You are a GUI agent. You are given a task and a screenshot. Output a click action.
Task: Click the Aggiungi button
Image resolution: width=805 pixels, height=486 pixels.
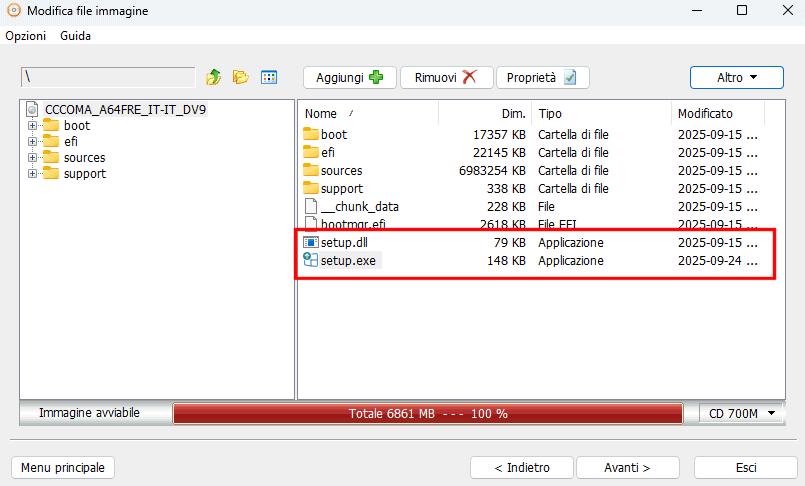coord(350,77)
